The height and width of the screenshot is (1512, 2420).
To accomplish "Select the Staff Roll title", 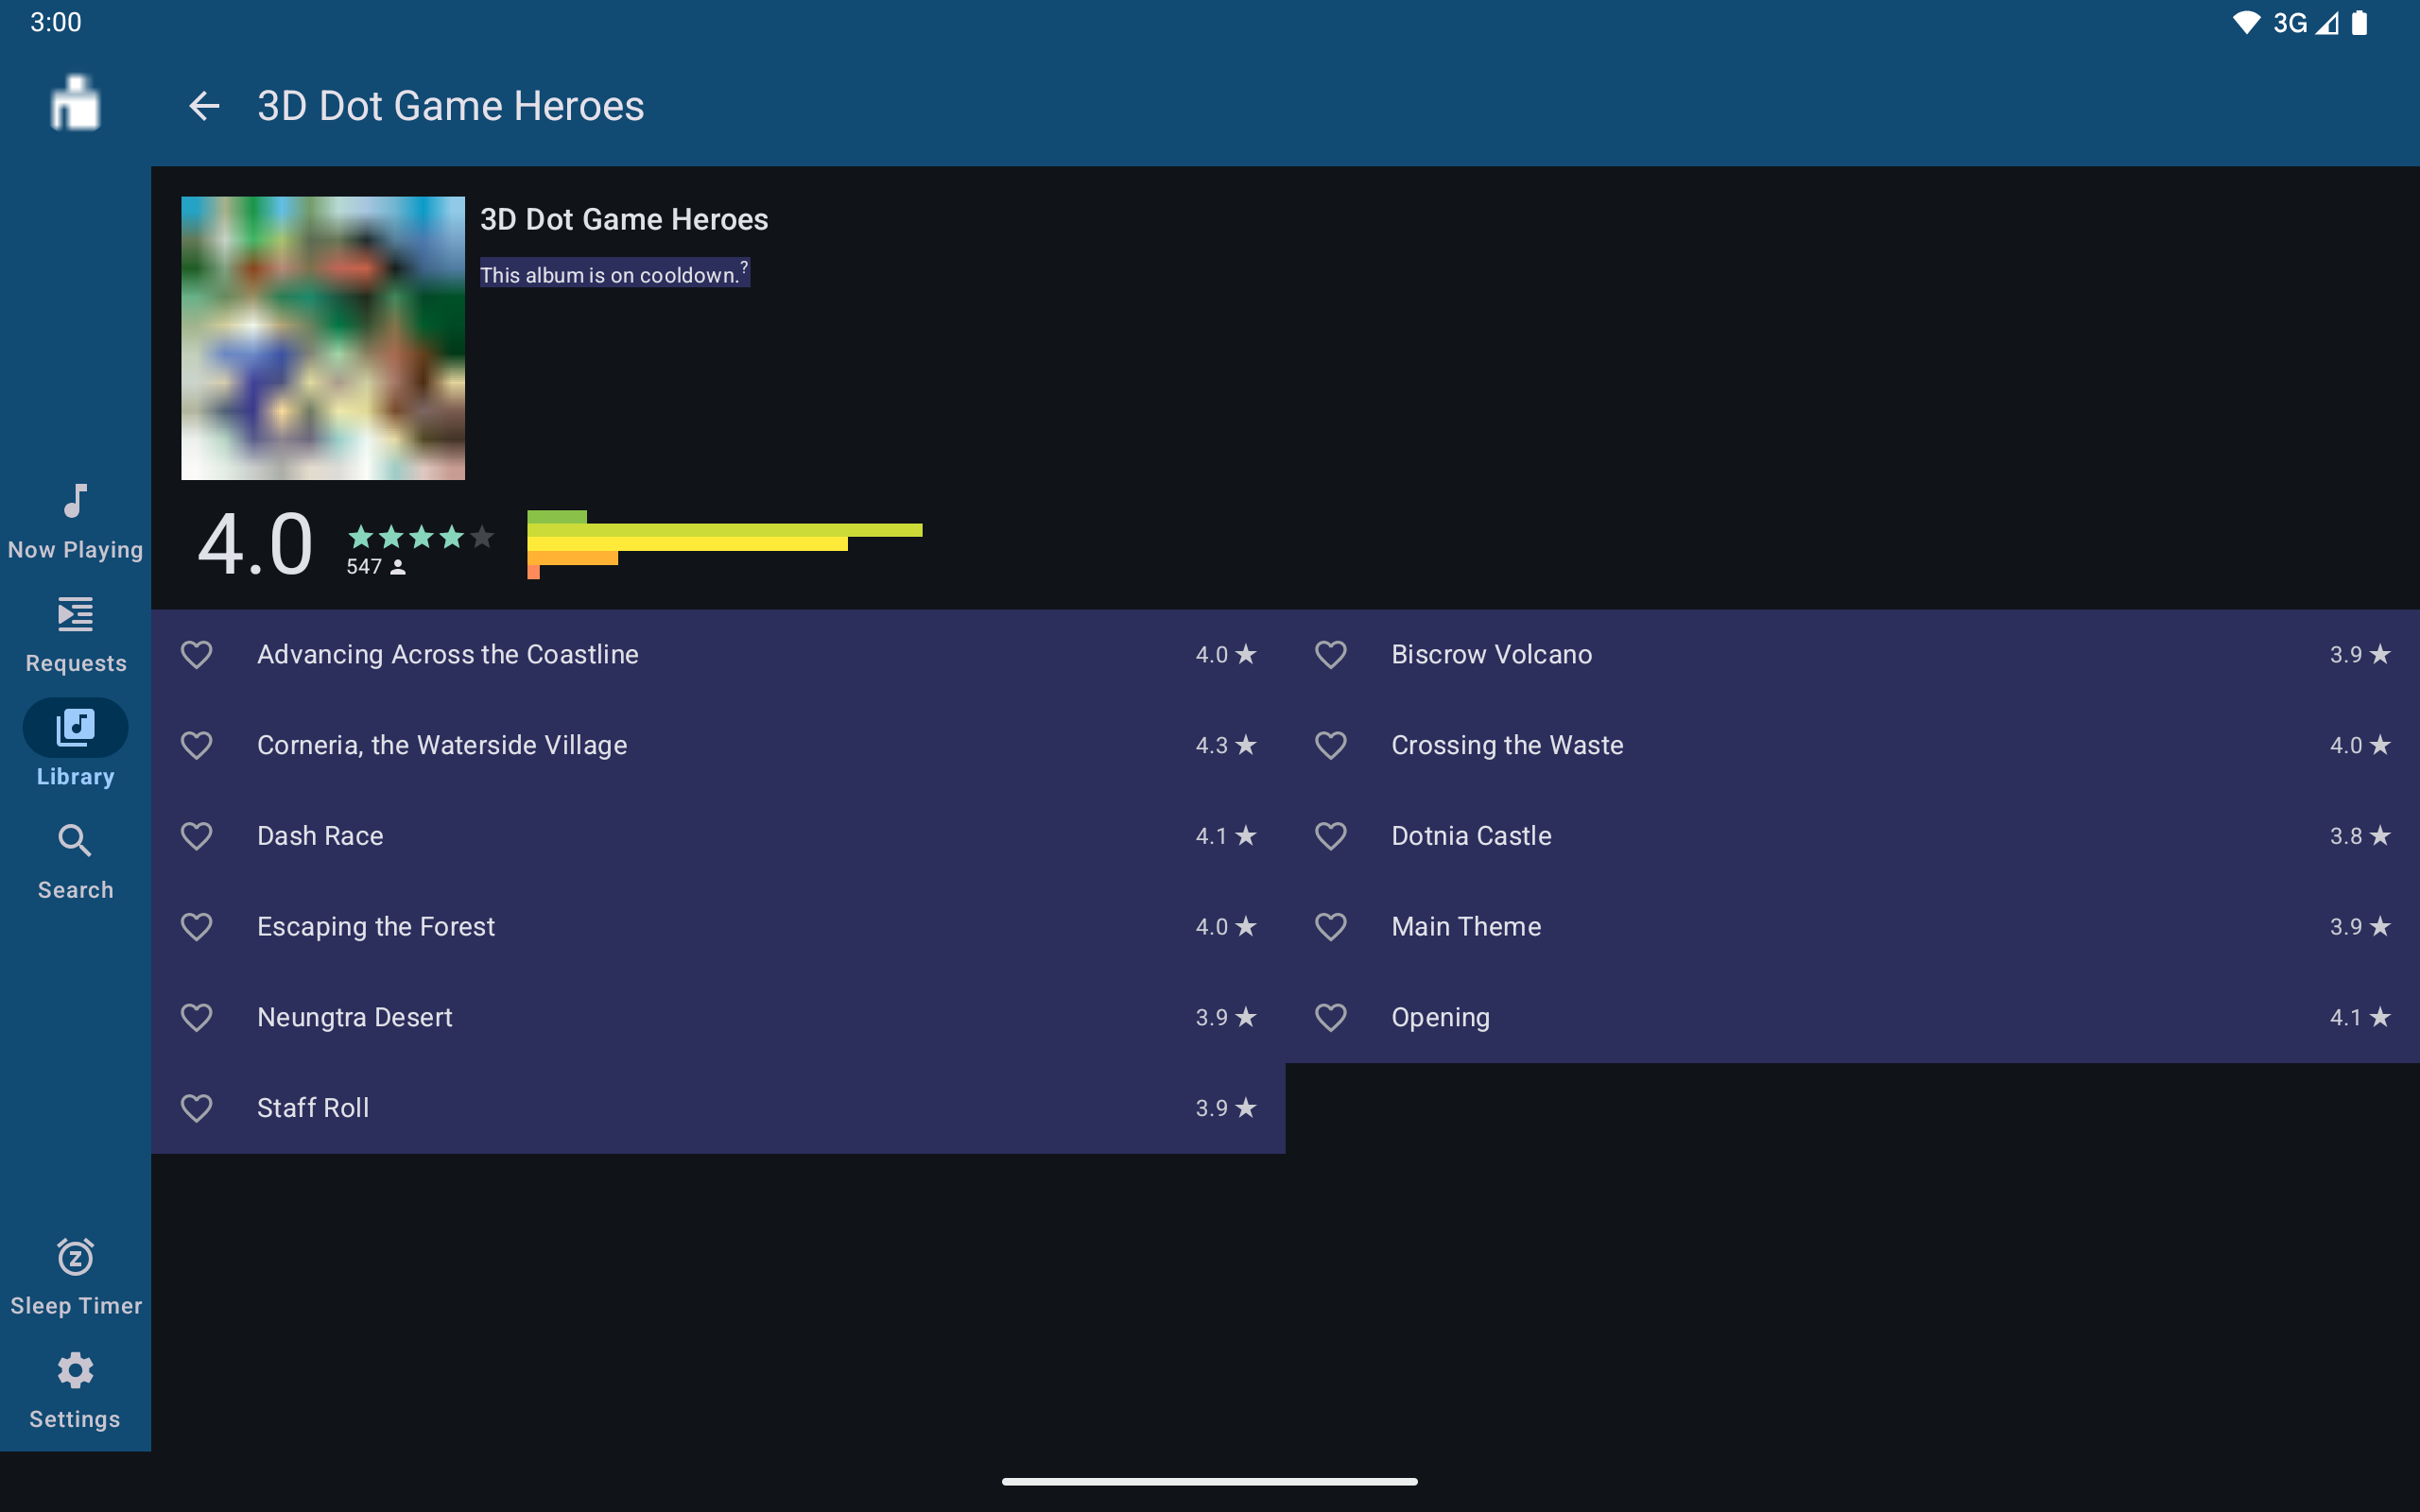I will [x=313, y=1108].
